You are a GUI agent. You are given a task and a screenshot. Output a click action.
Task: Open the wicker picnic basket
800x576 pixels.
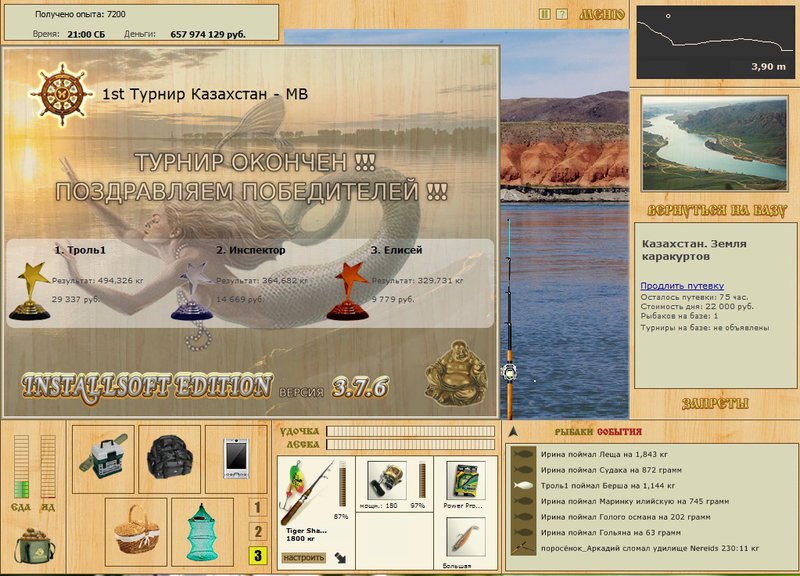click(136, 532)
